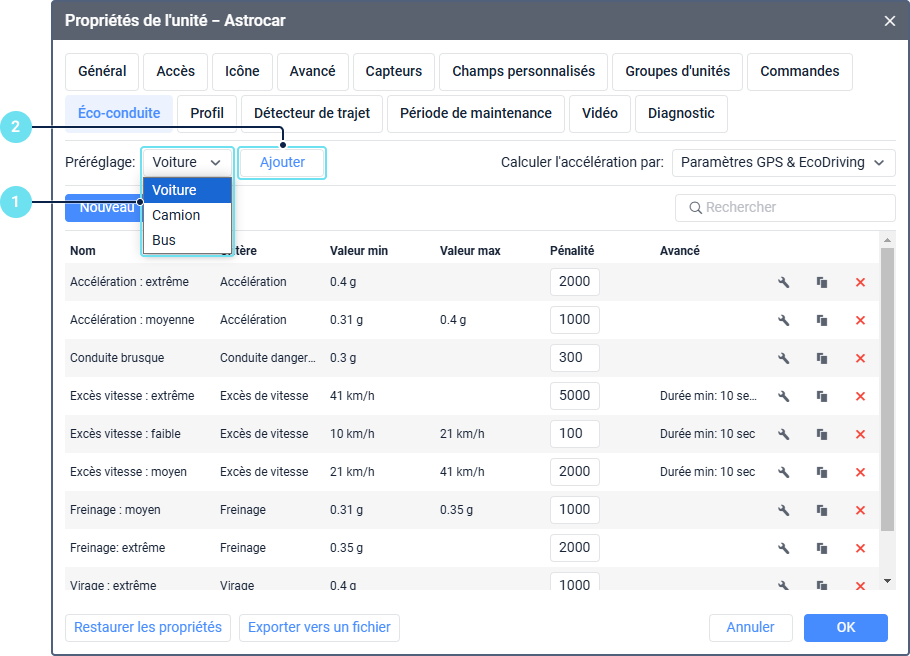This screenshot has height=656, width=910.
Task: Open the Détecteur de trajet tab
Action: 311,114
